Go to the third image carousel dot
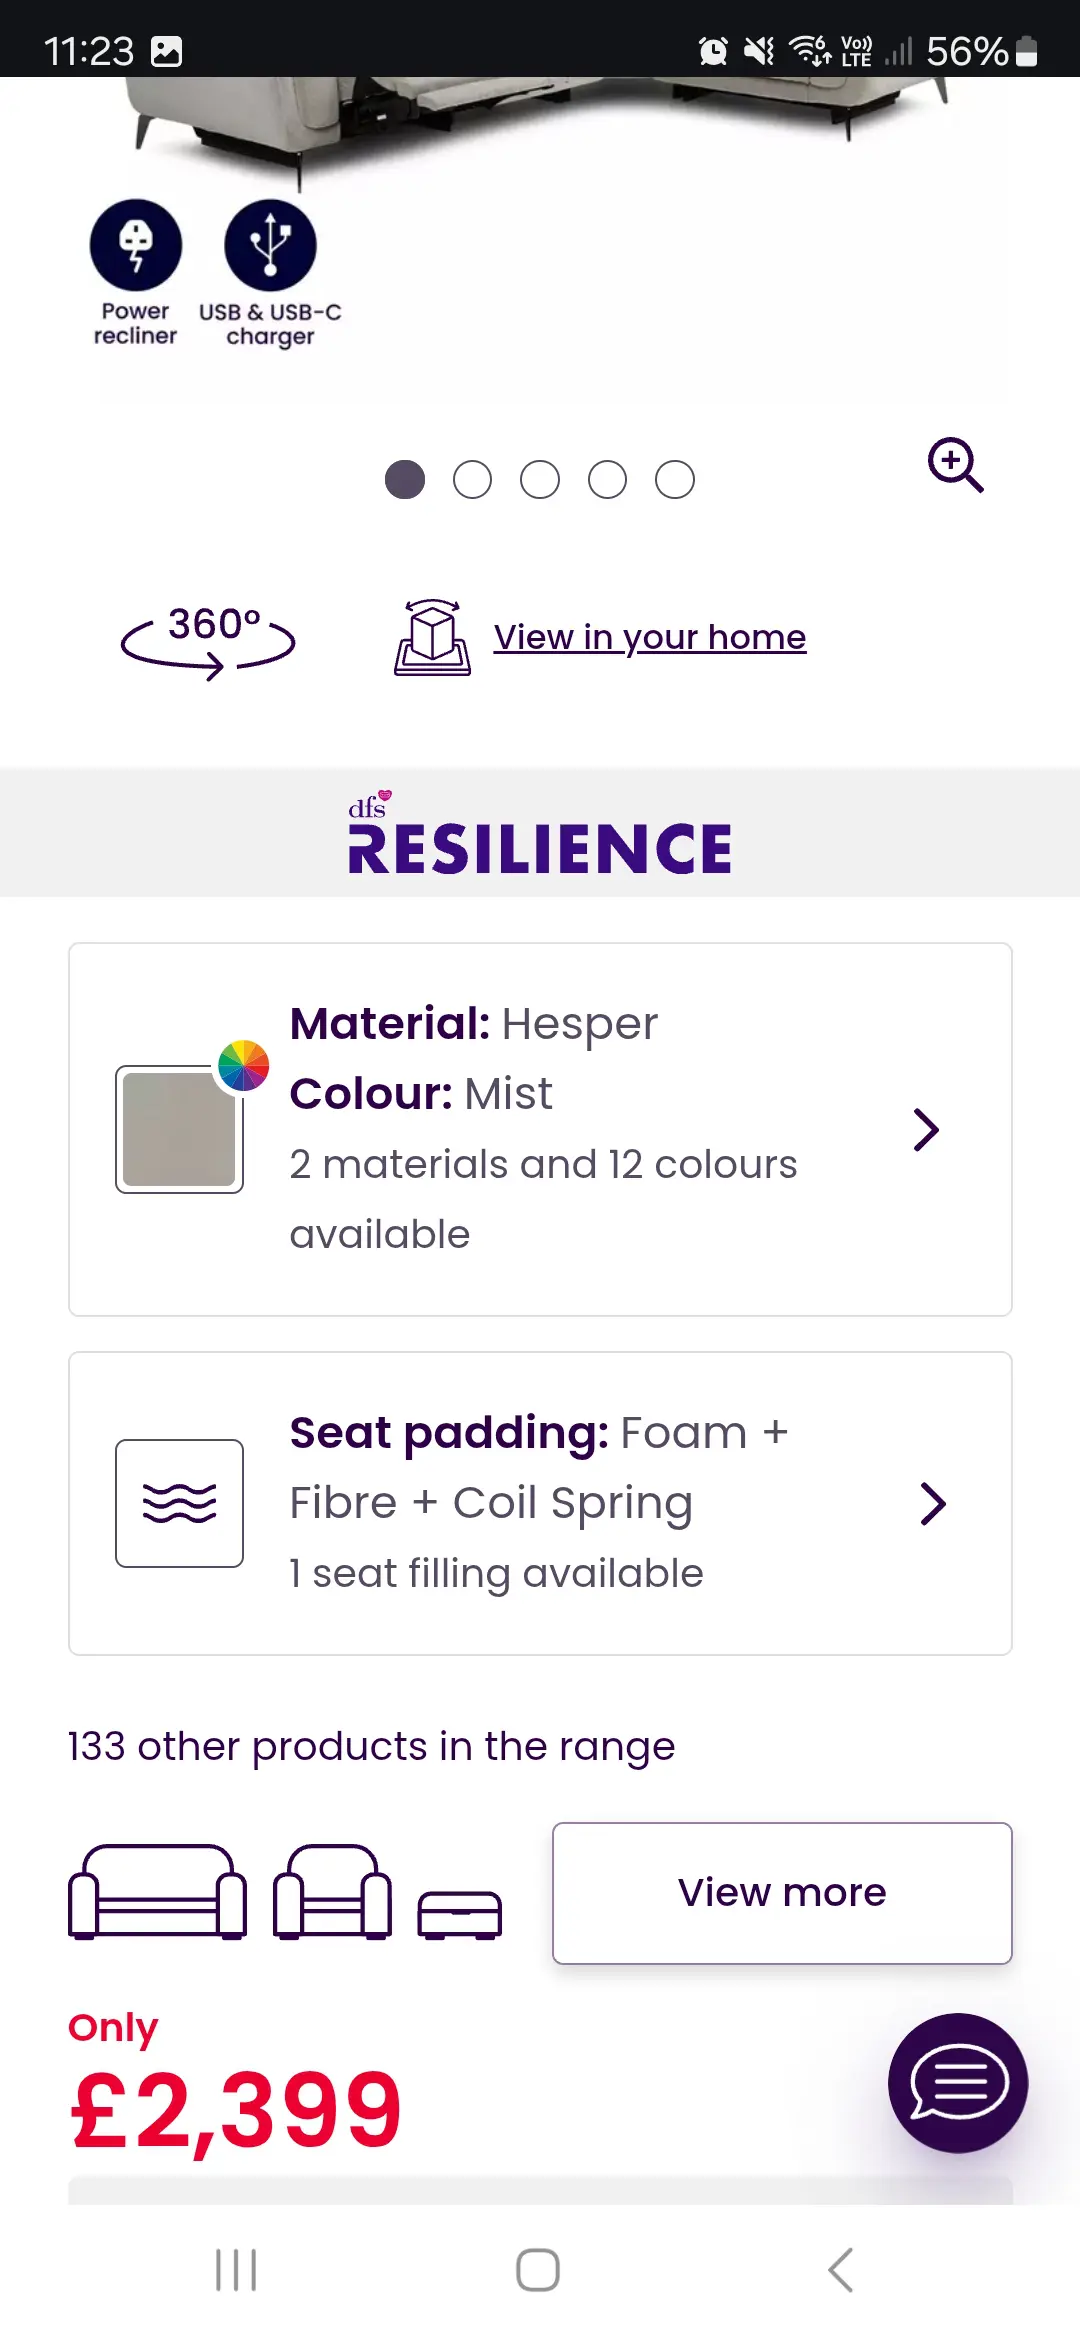The image size is (1080, 2340). point(540,480)
